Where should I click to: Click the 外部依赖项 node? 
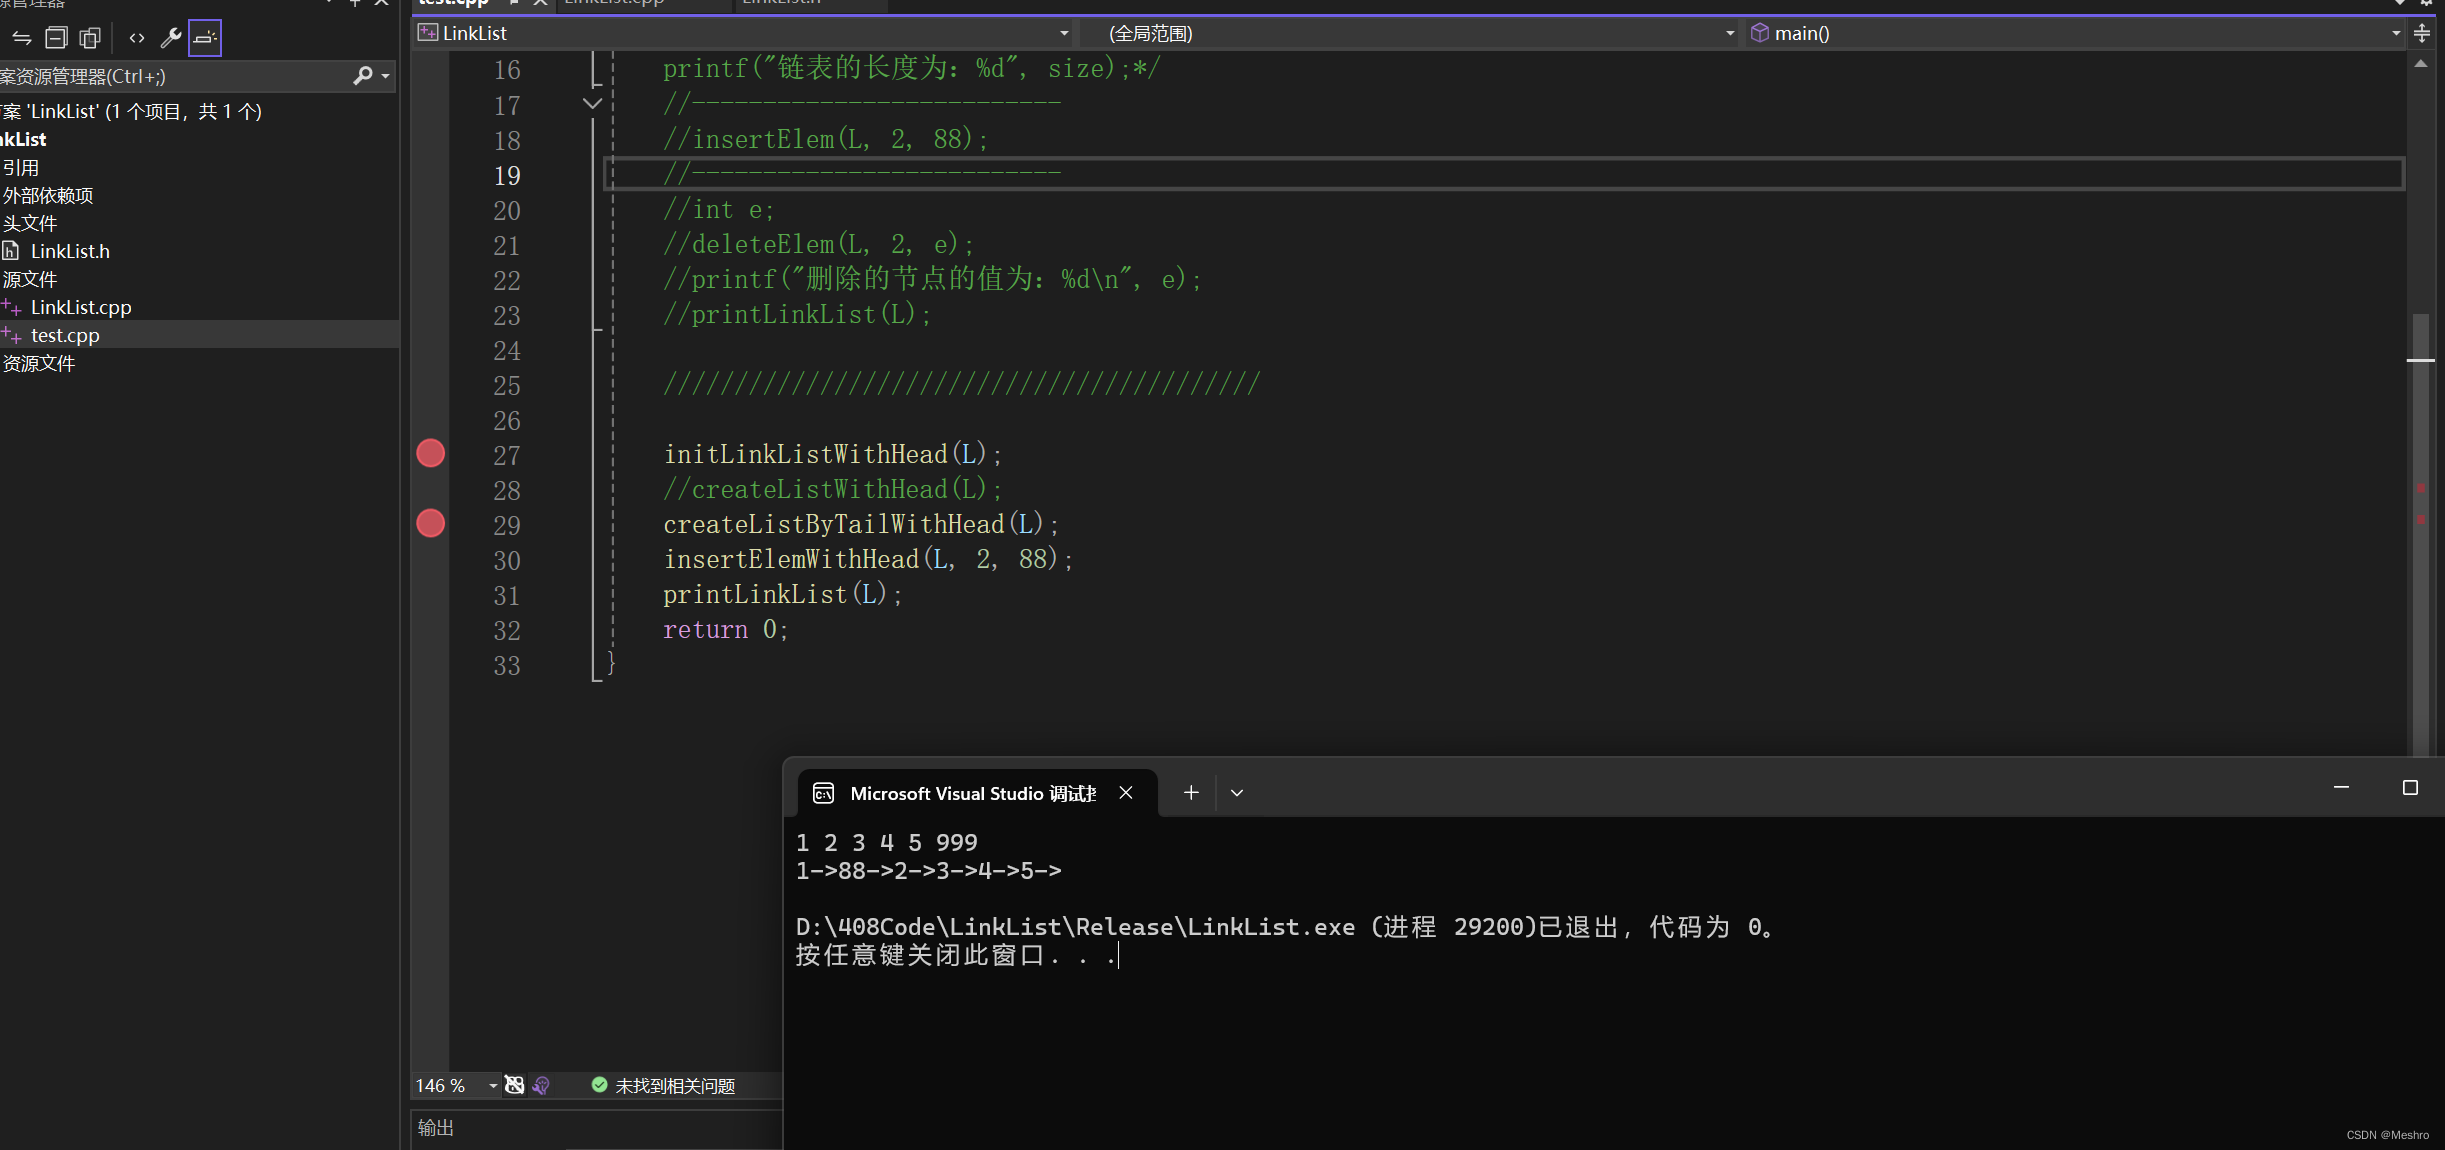click(x=48, y=195)
